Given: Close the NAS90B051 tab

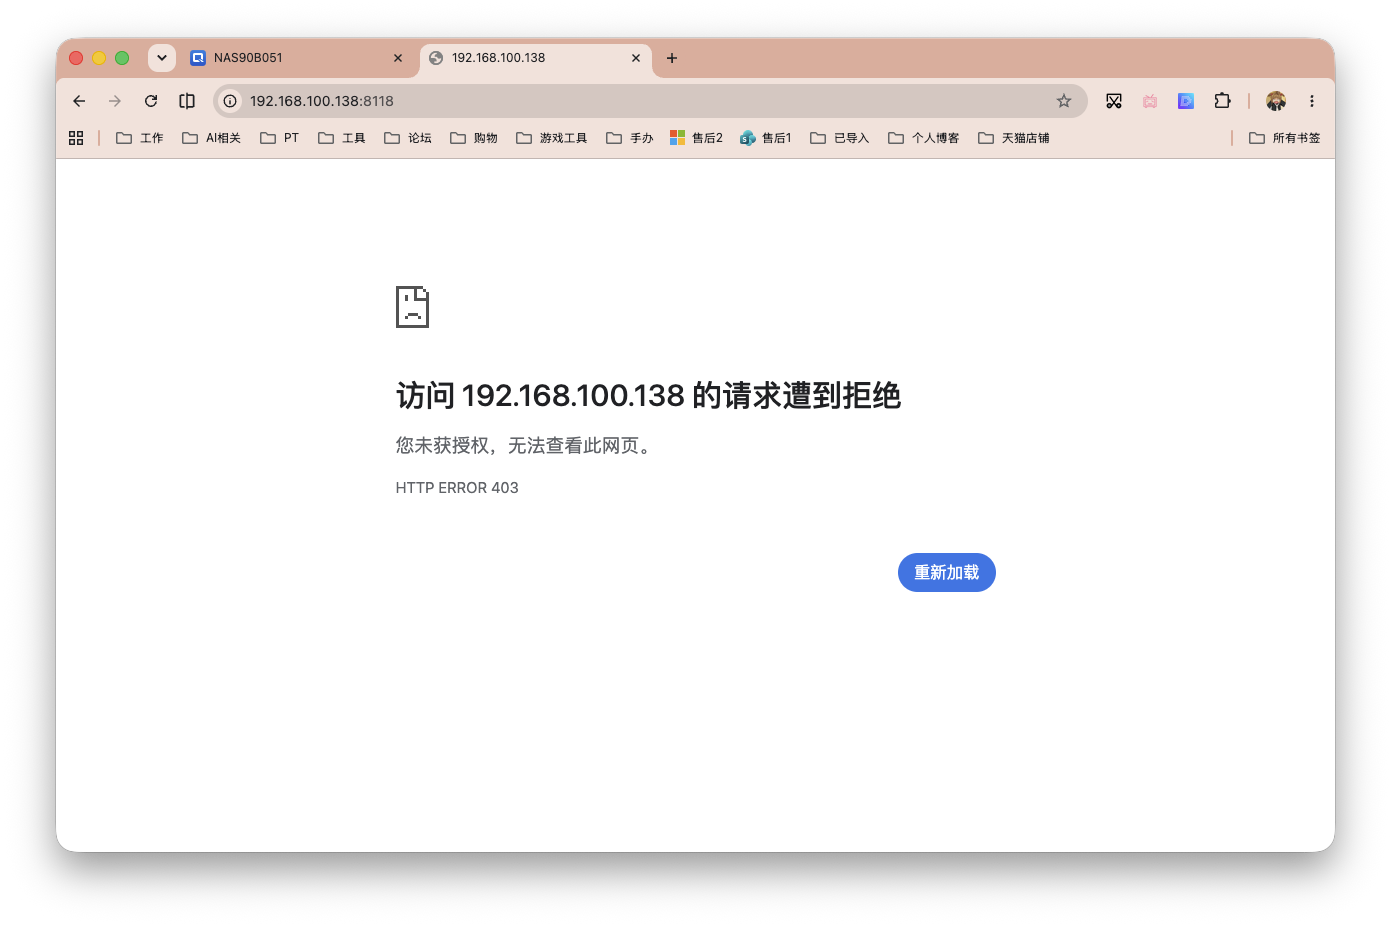Looking at the screenshot, I should pos(398,58).
